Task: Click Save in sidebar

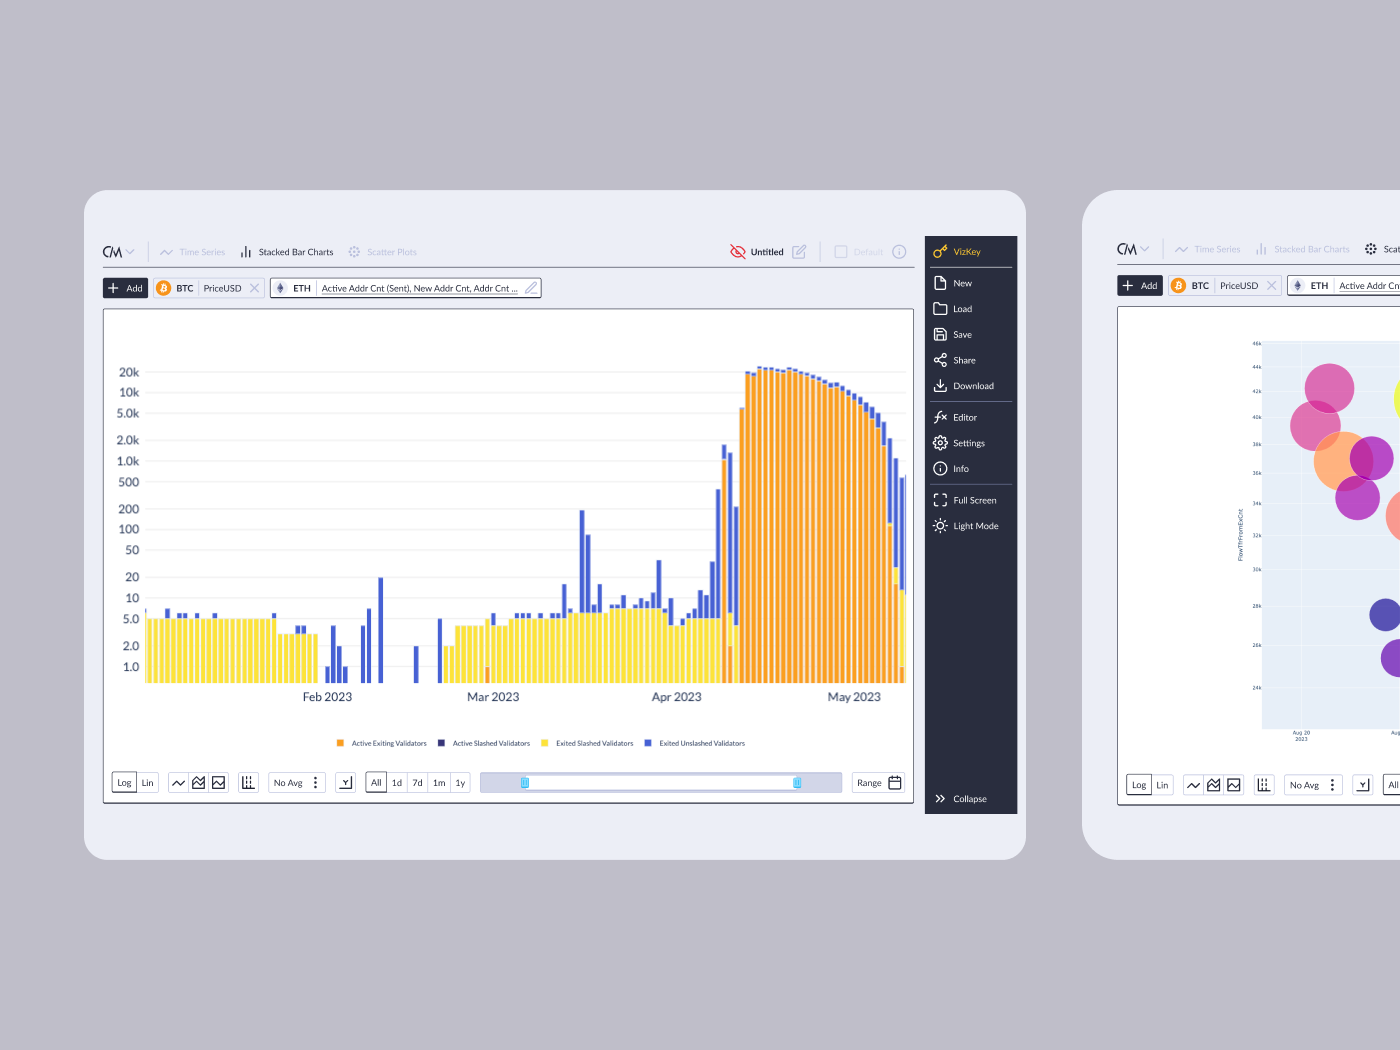Action: click(953, 335)
